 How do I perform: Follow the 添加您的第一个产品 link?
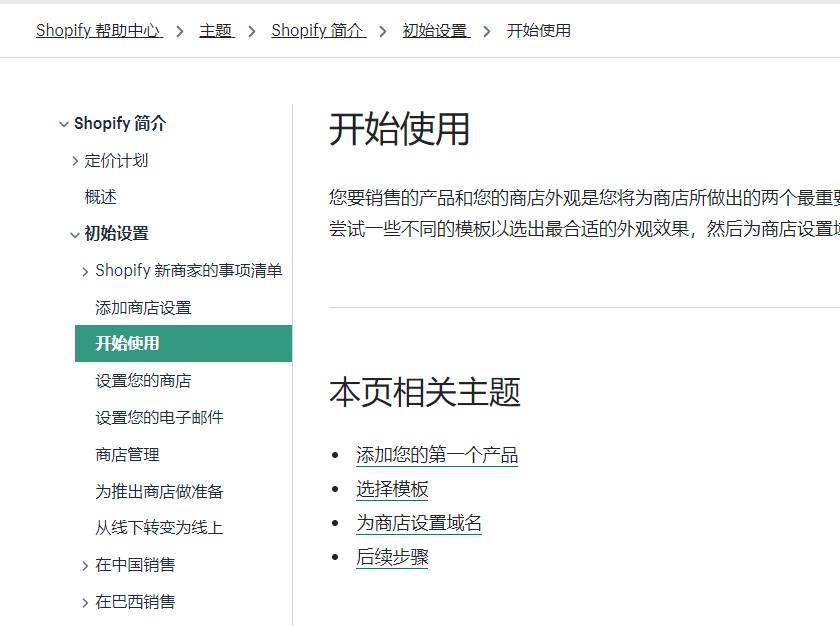tap(437, 455)
